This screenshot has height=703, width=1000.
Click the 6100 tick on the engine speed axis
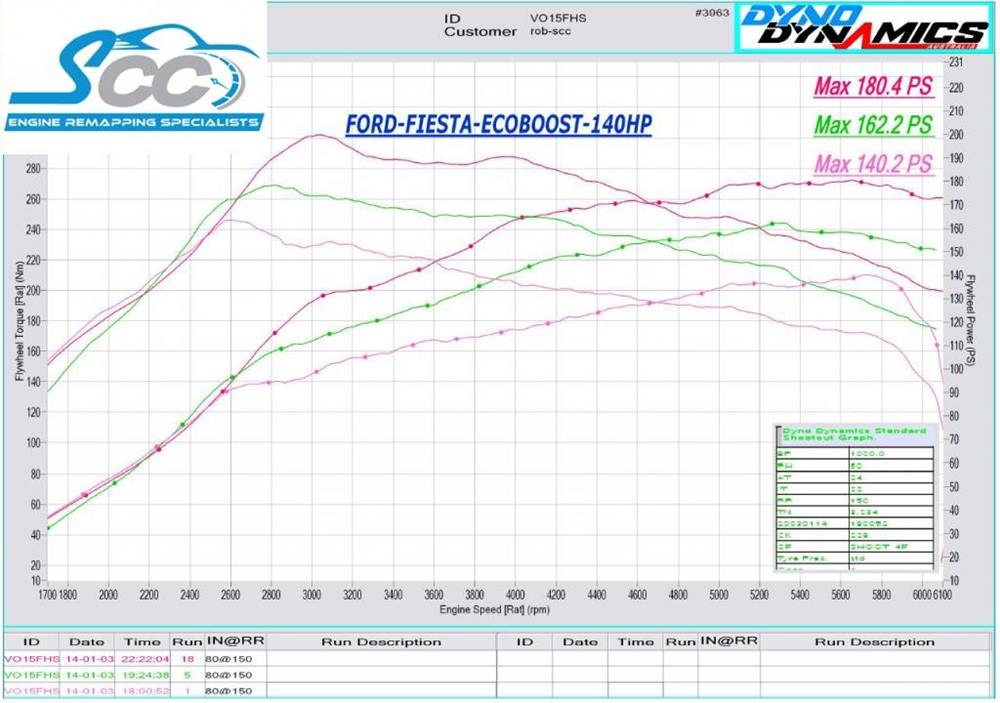tap(941, 595)
